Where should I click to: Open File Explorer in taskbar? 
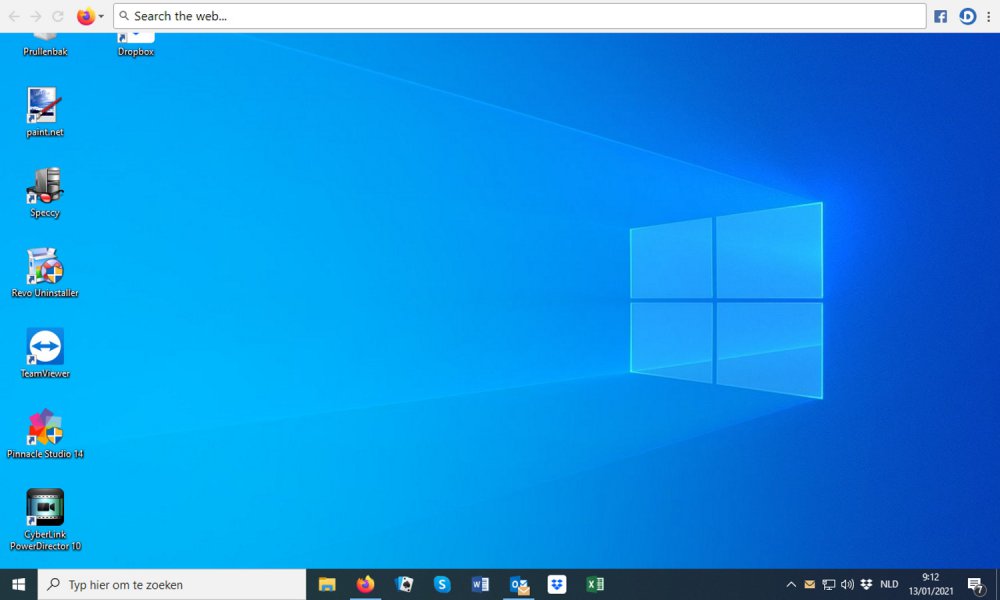(x=327, y=584)
